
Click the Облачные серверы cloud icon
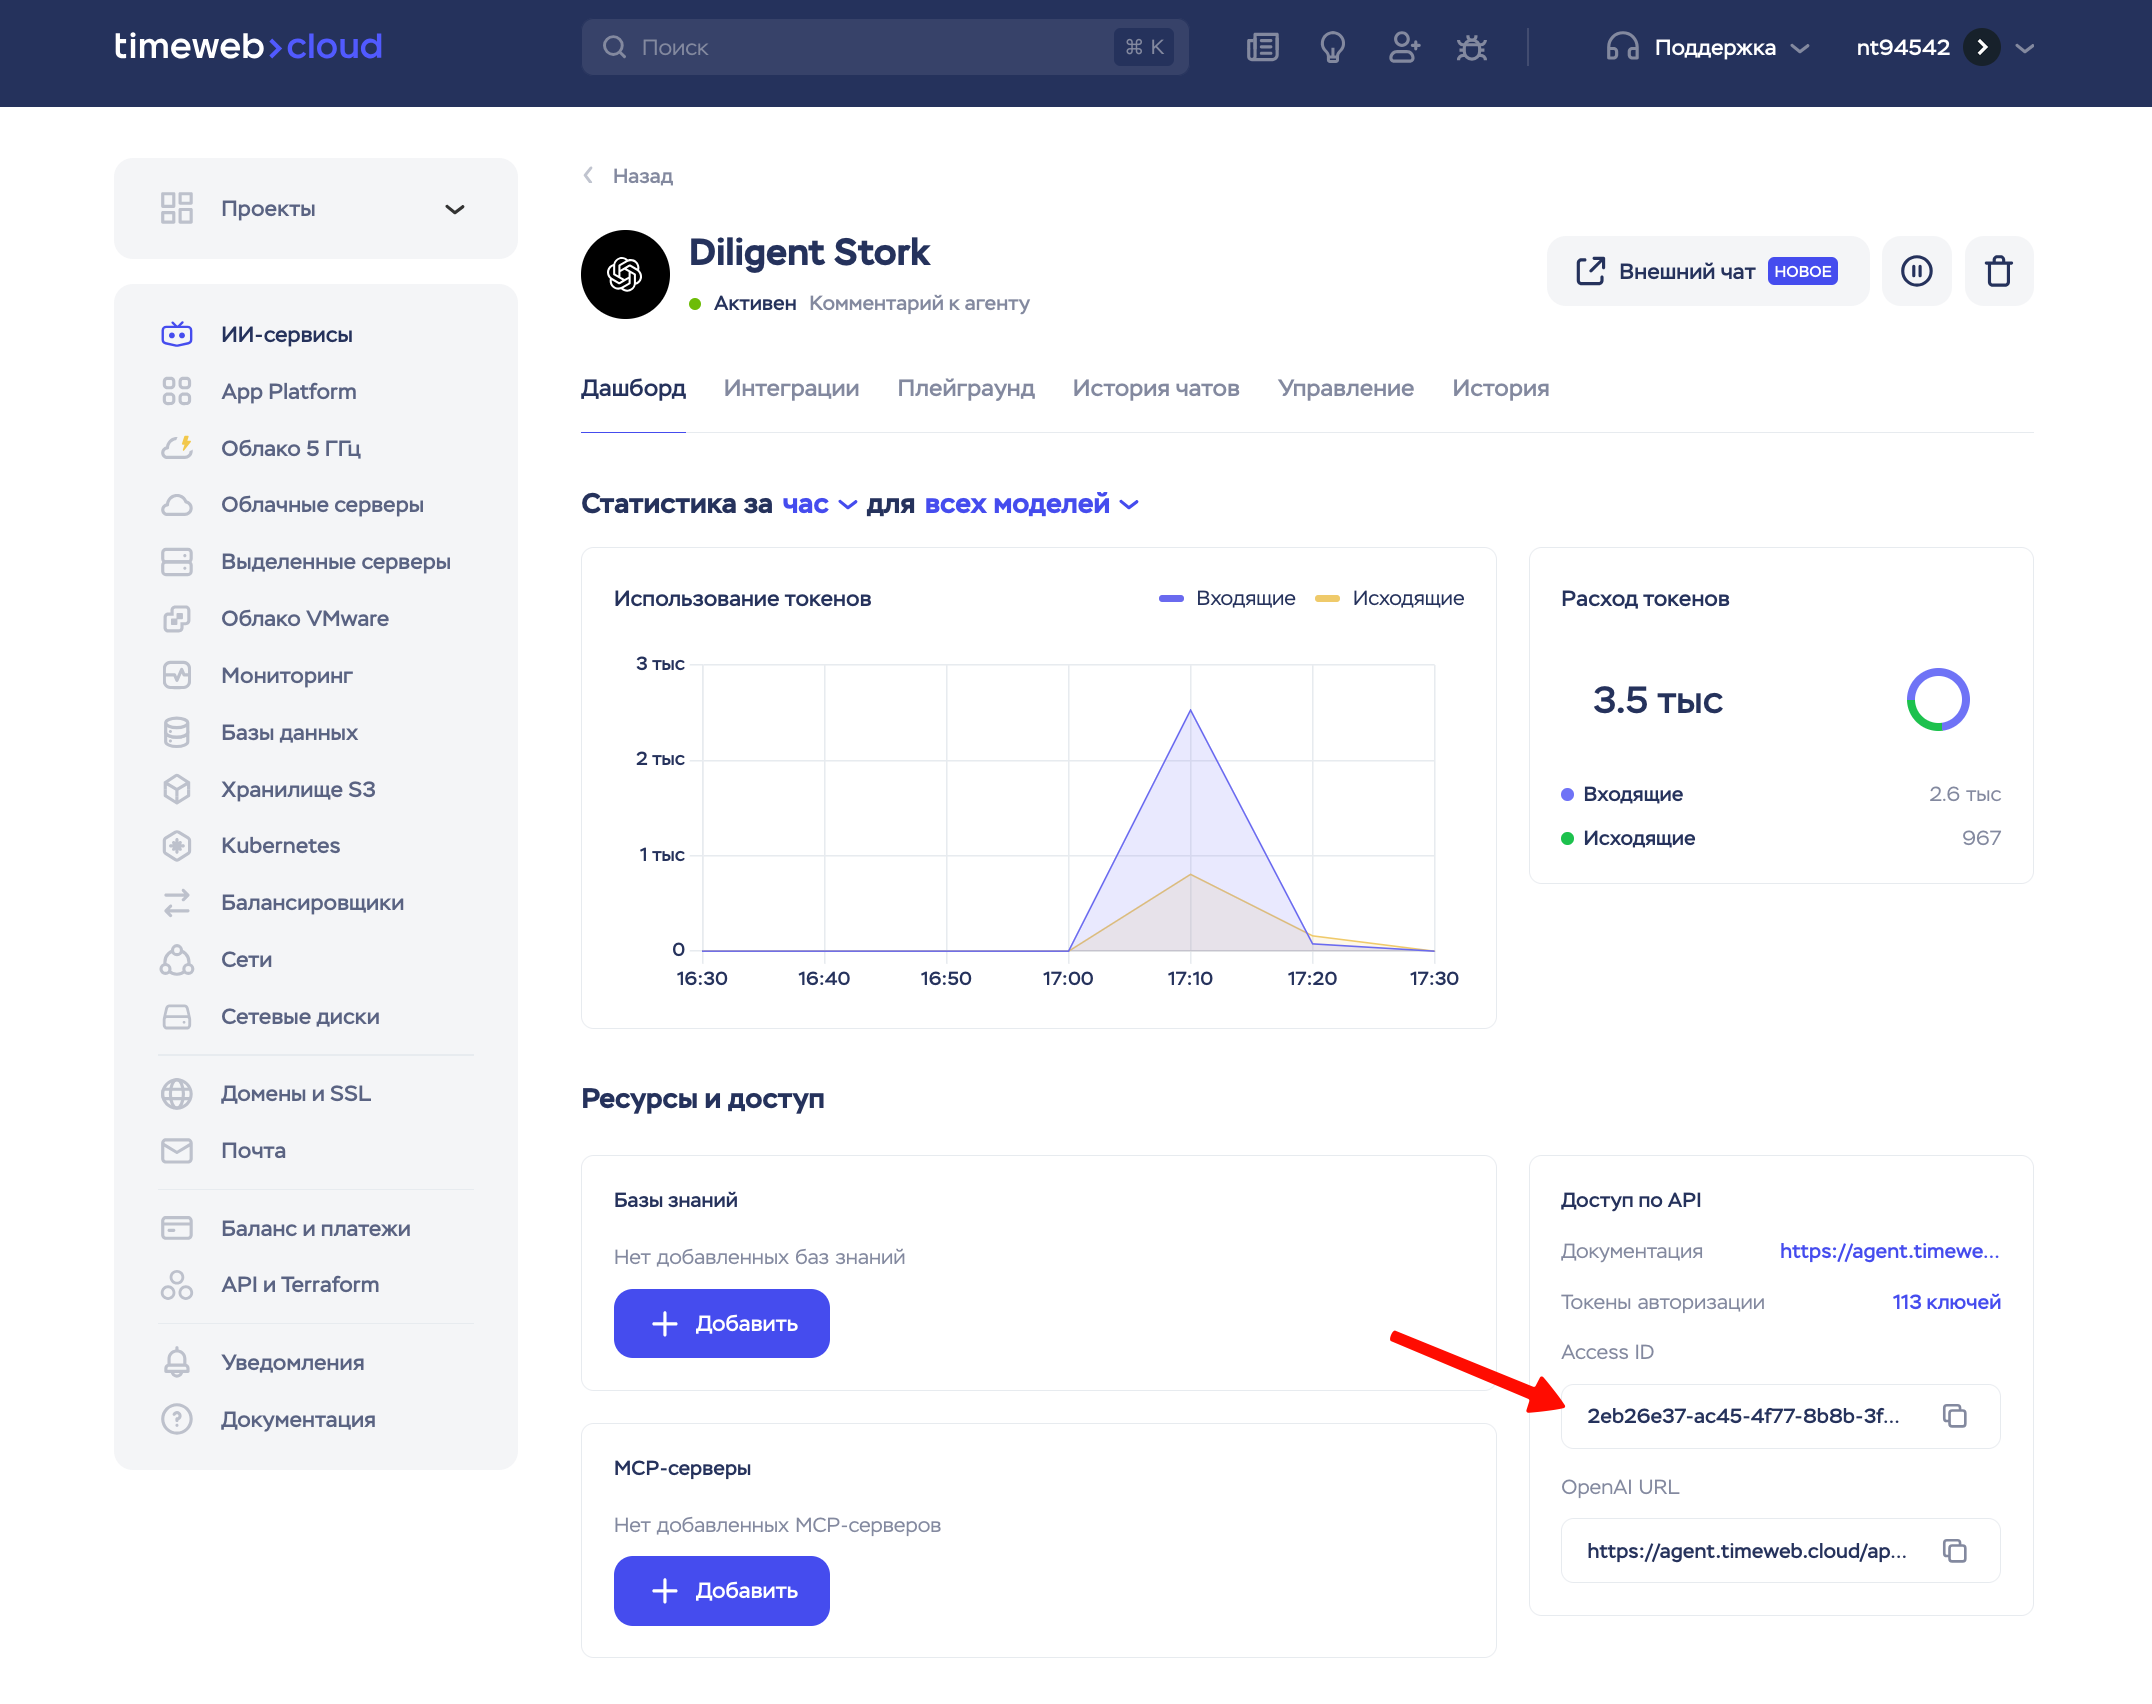177,505
